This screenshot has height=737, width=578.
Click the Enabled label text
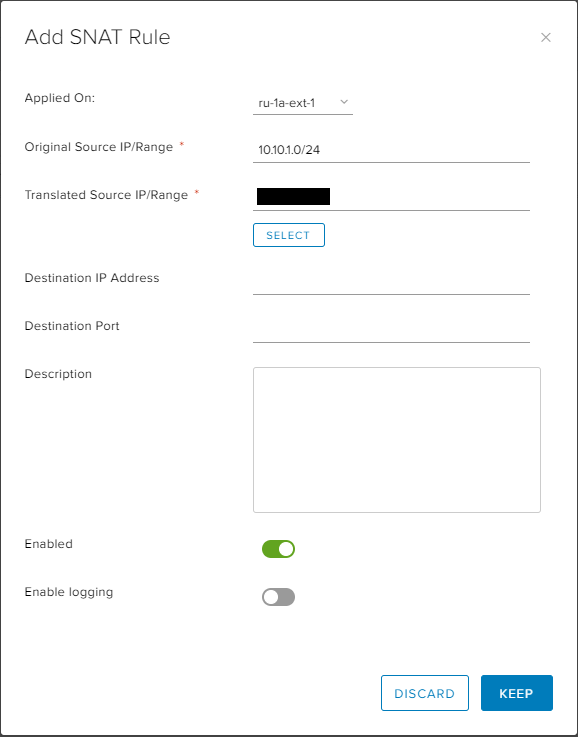[x=48, y=544]
